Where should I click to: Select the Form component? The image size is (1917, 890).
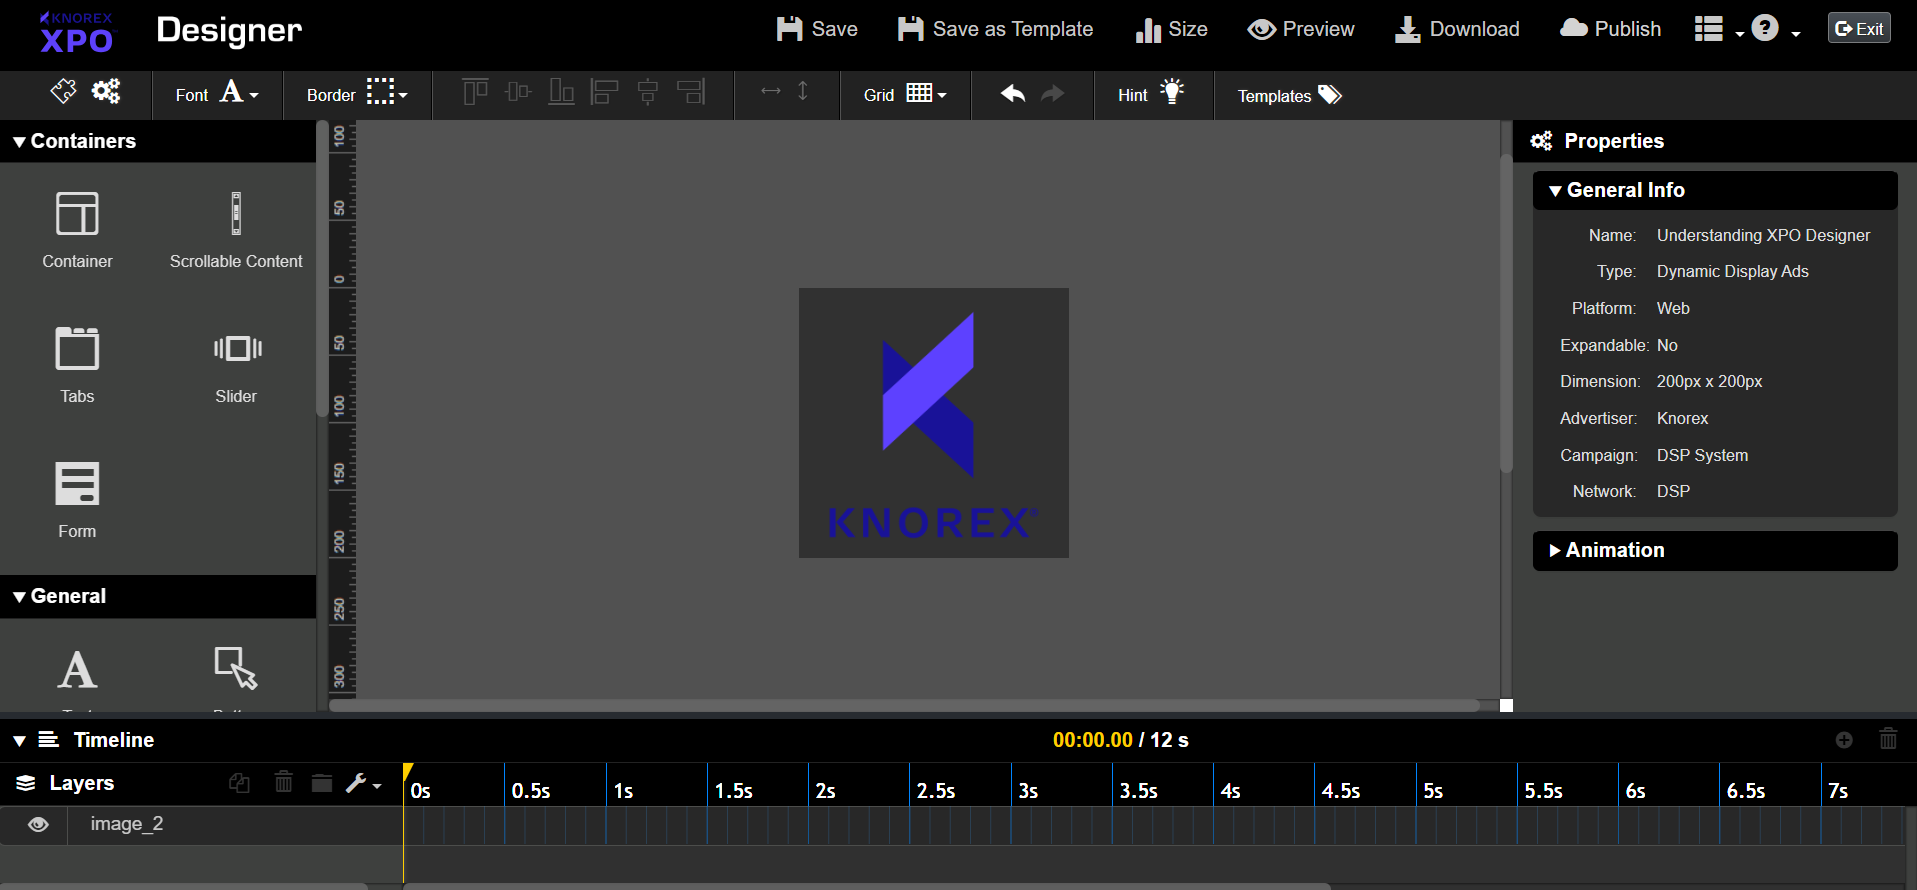pyautogui.click(x=77, y=500)
